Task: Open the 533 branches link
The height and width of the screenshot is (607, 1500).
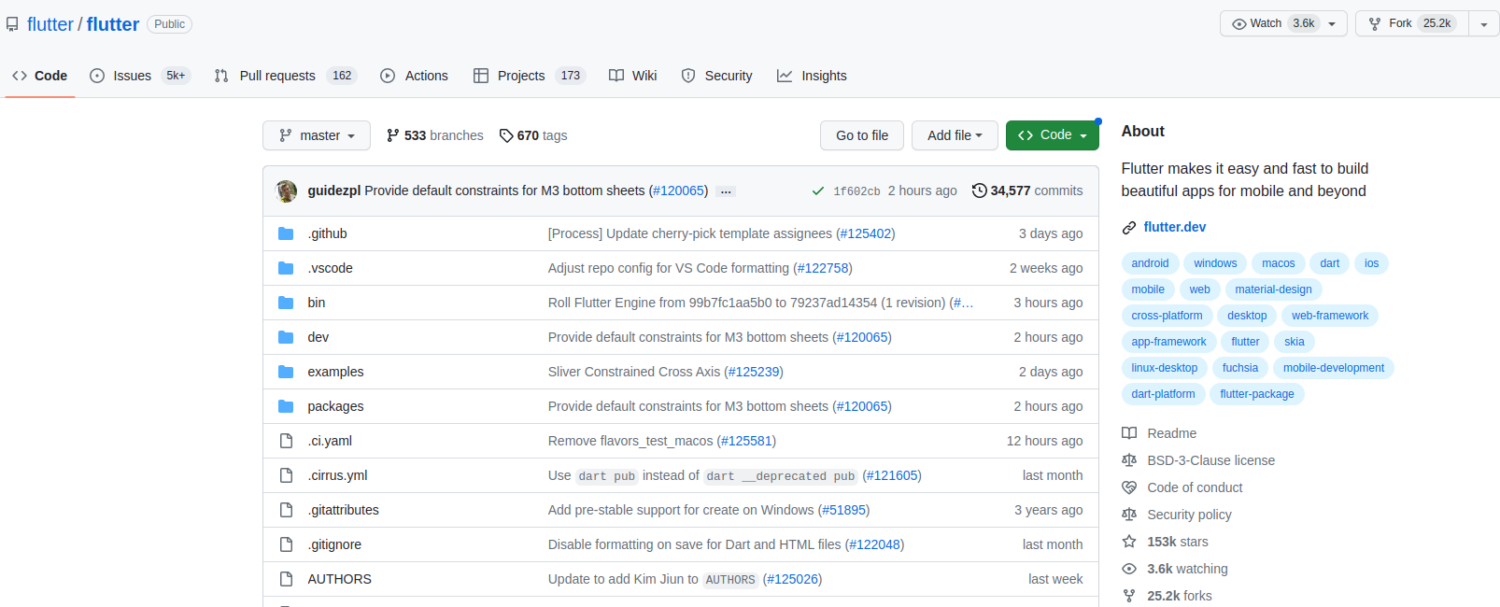Action: coord(435,135)
